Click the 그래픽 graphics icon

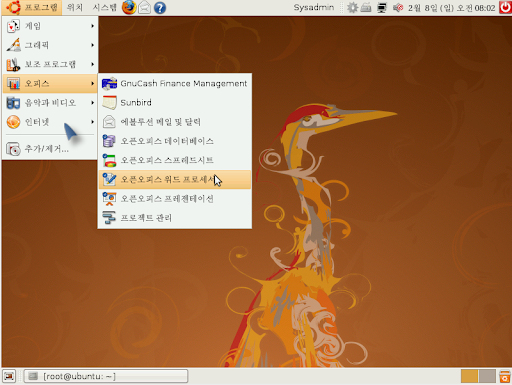pos(13,45)
